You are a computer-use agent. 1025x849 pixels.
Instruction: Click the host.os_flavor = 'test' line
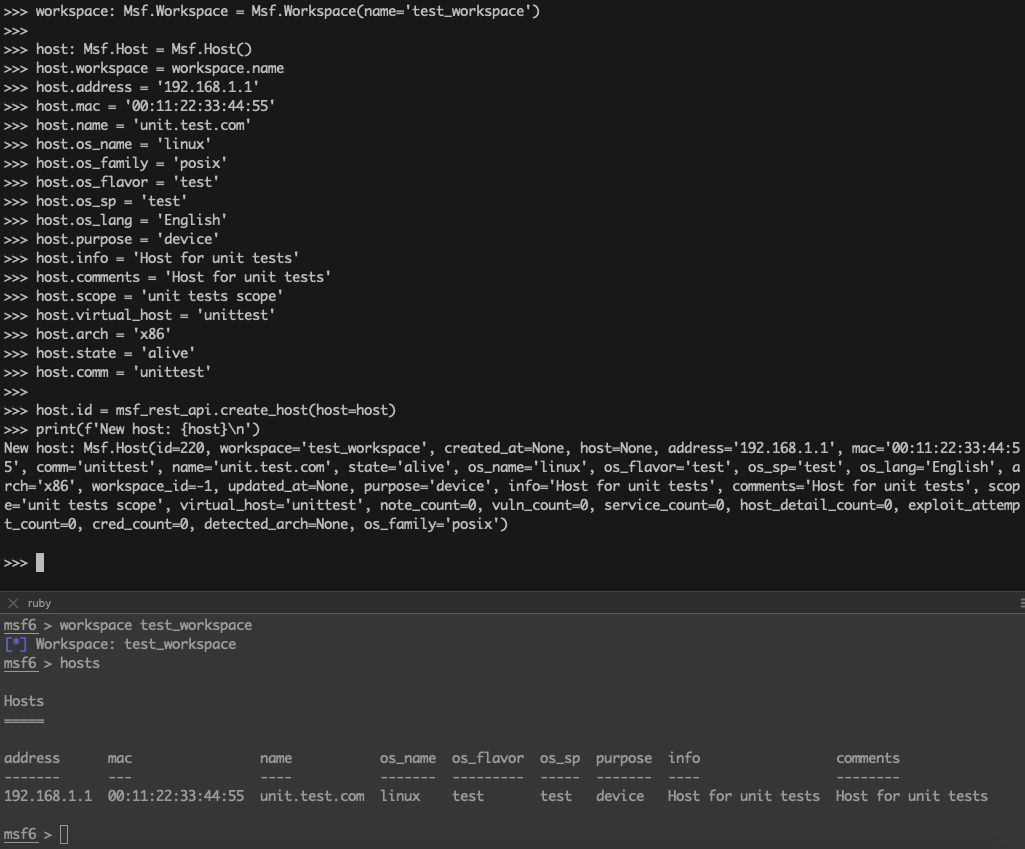[x=112, y=182]
